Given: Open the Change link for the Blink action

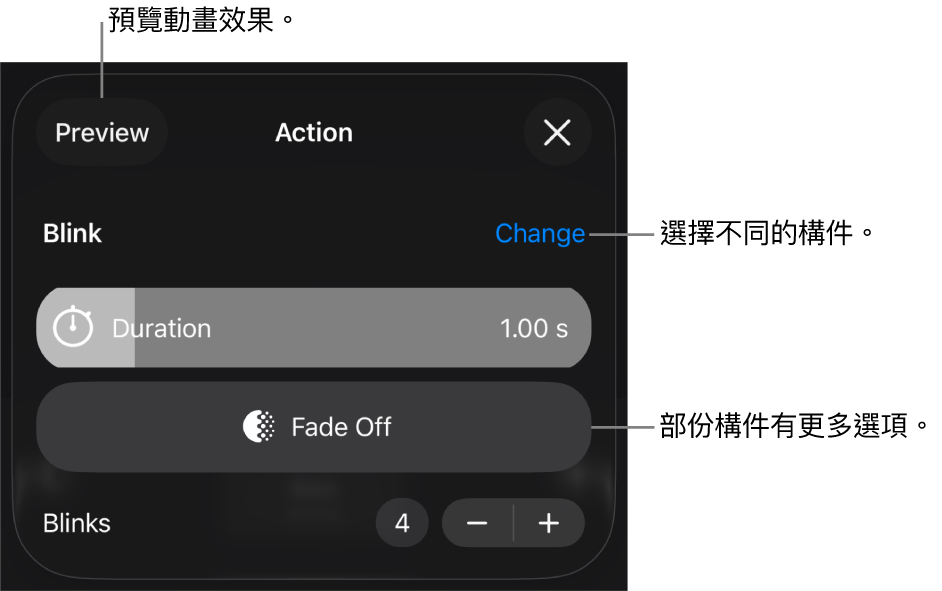Looking at the screenshot, I should (540, 233).
